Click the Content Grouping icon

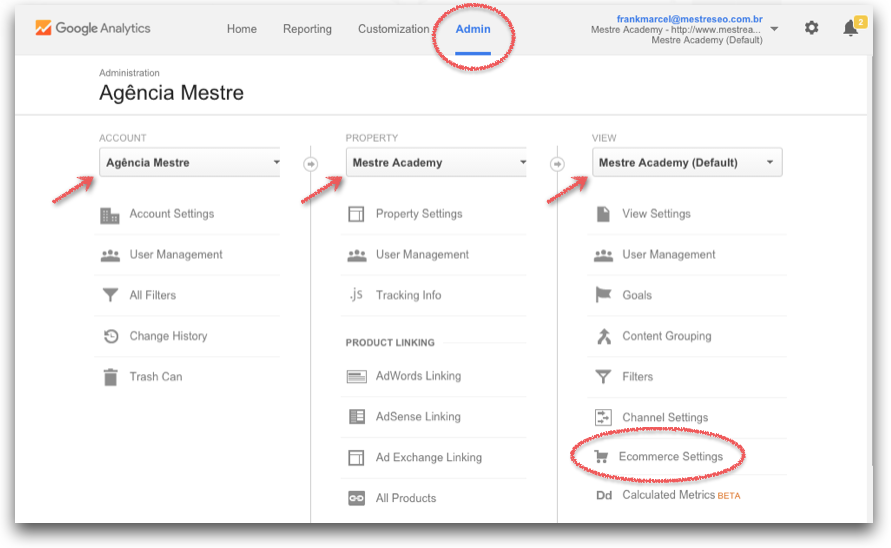(x=603, y=336)
